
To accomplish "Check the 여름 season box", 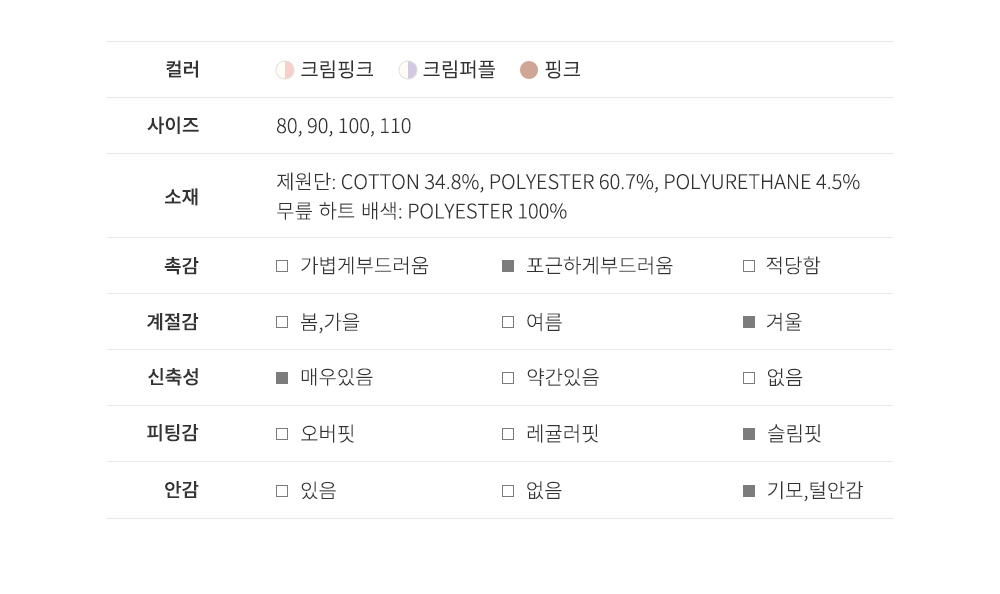I will click(508, 322).
